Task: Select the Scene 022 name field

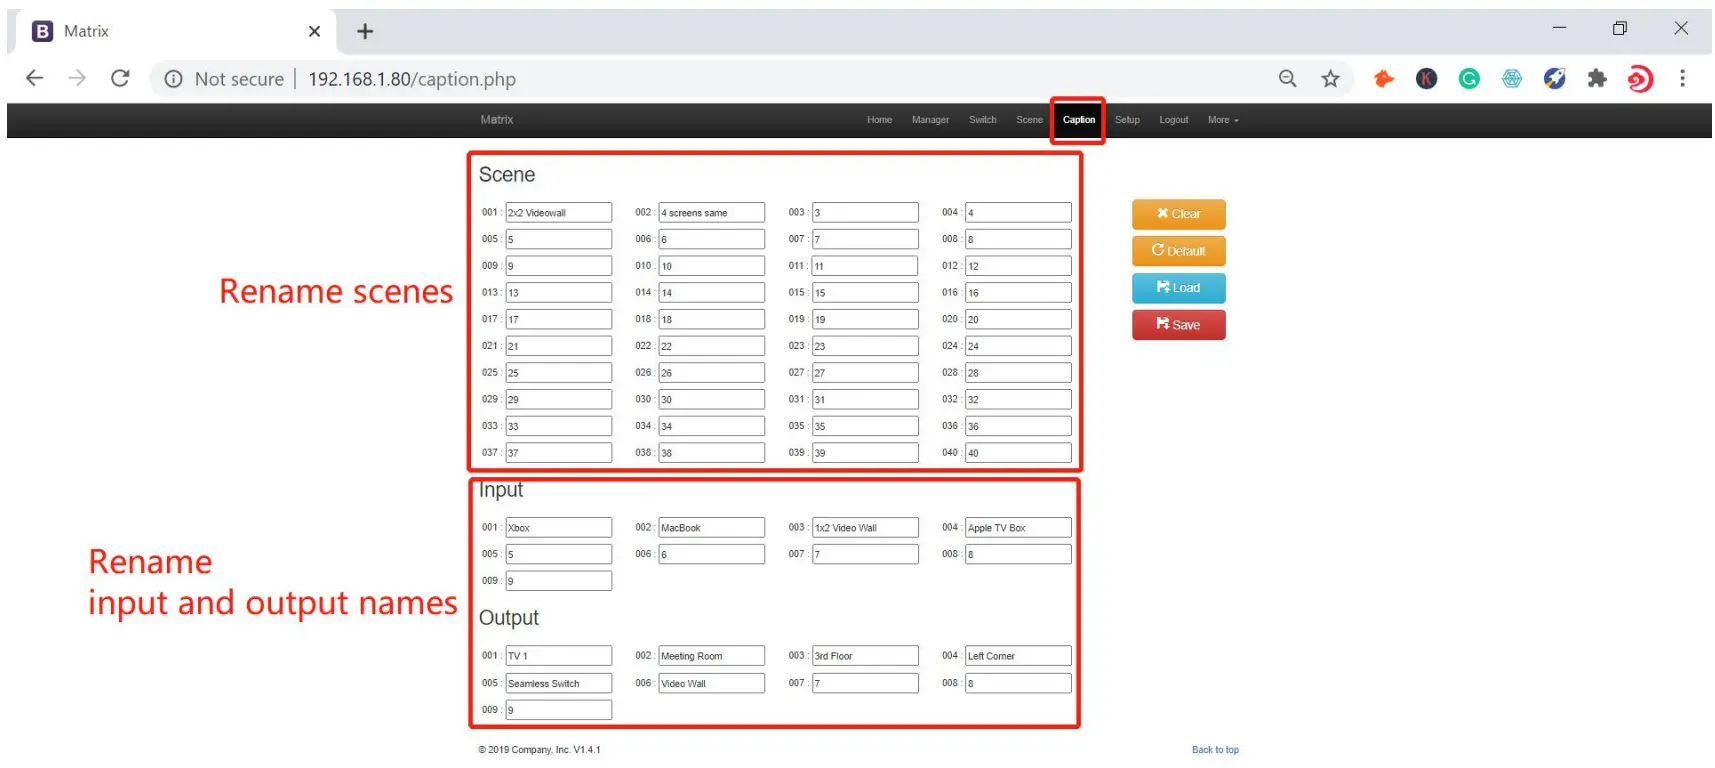Action: [x=711, y=346]
